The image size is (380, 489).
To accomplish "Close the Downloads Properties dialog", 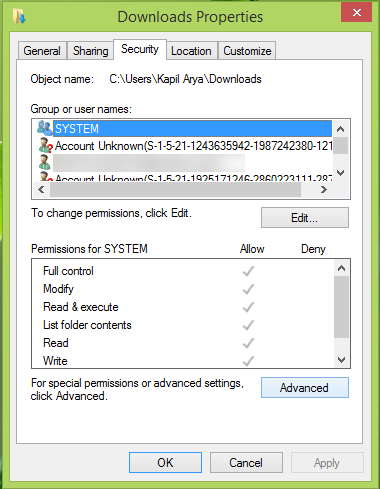I will [356, 13].
